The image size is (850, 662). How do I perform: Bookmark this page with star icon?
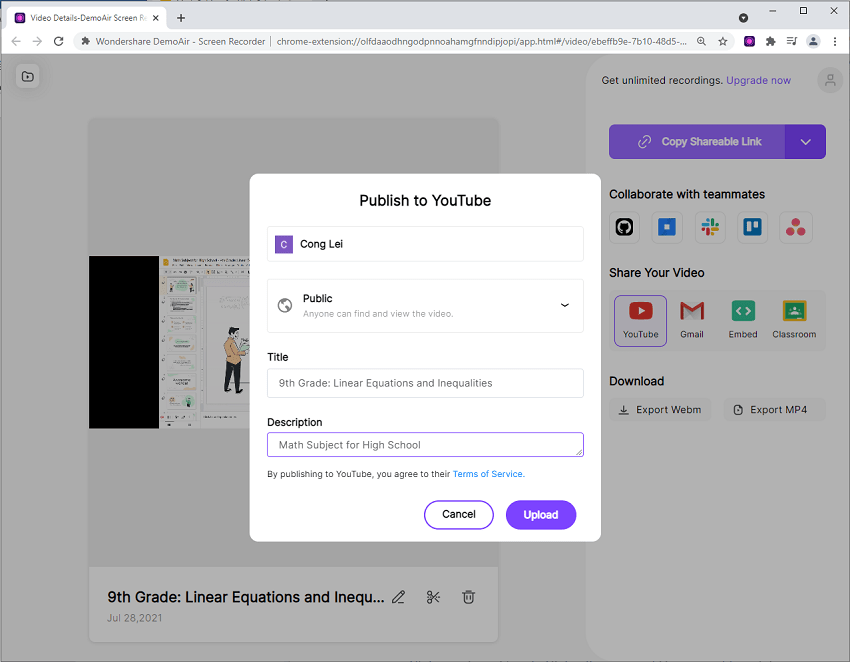click(723, 41)
